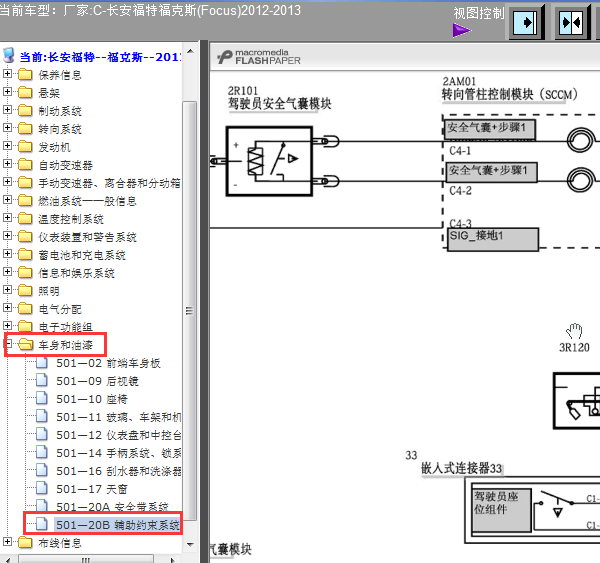The width and height of the screenshot is (600, 563).
Task: Click the 2R101 airbag module relay symbol
Action: click(269, 161)
